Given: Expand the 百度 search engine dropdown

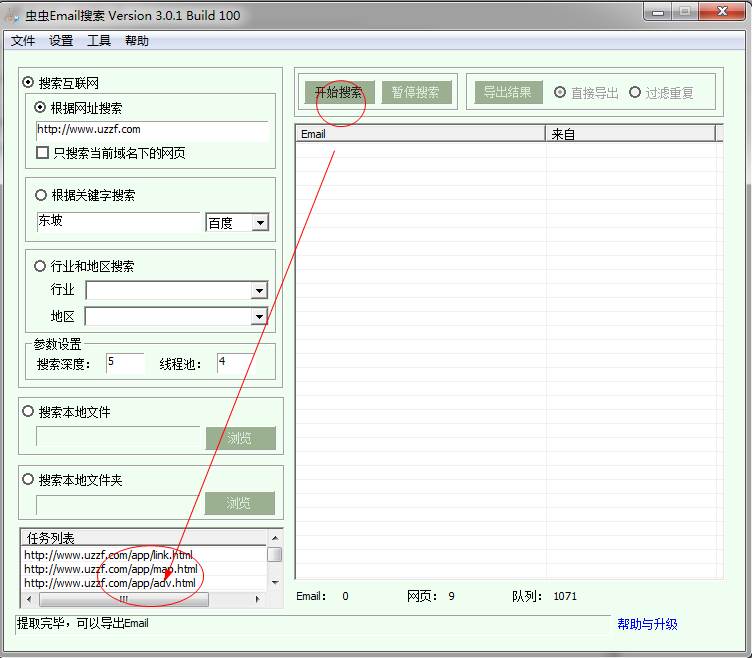Looking at the screenshot, I should tap(260, 223).
